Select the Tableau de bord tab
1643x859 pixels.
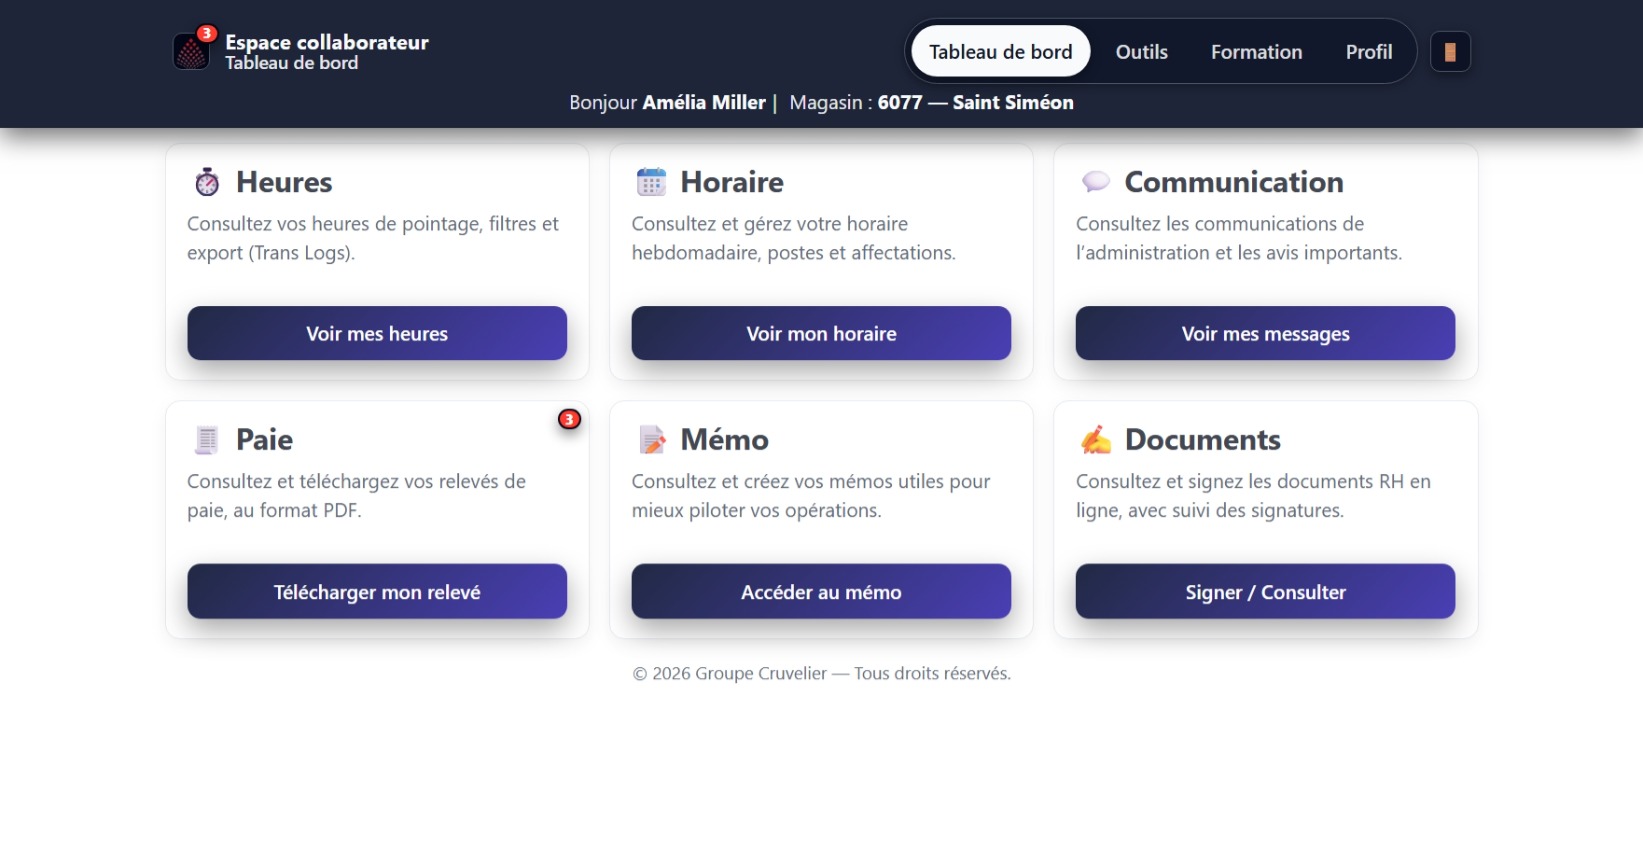[x=1000, y=52]
